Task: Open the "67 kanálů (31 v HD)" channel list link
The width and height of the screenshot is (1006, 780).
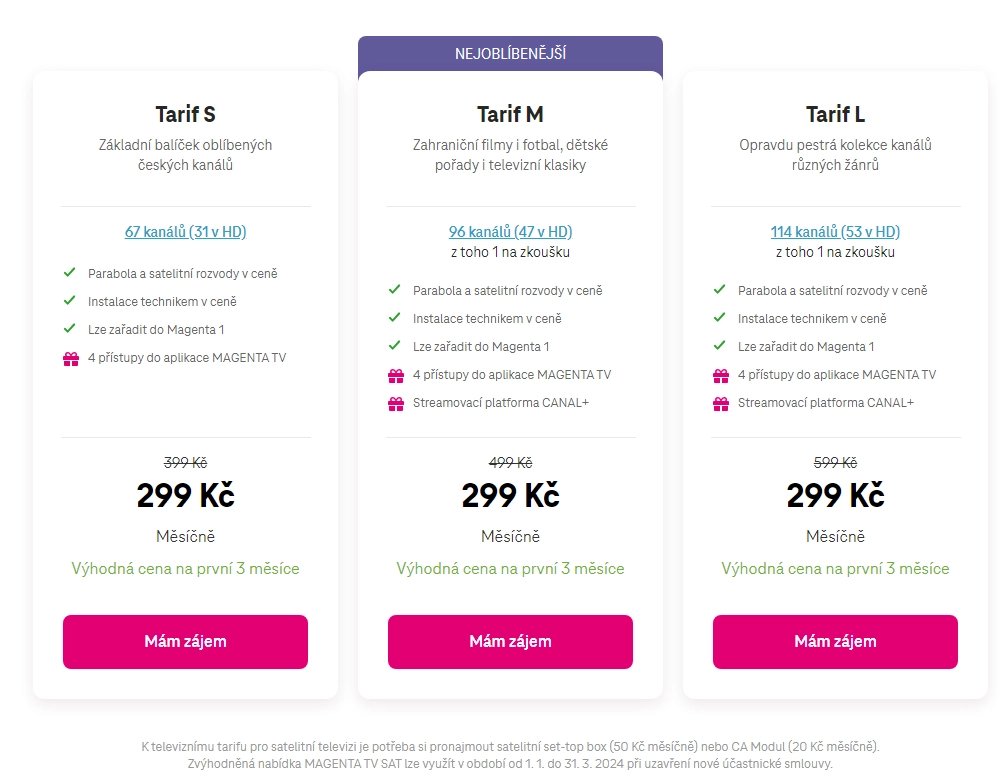Action: click(185, 231)
